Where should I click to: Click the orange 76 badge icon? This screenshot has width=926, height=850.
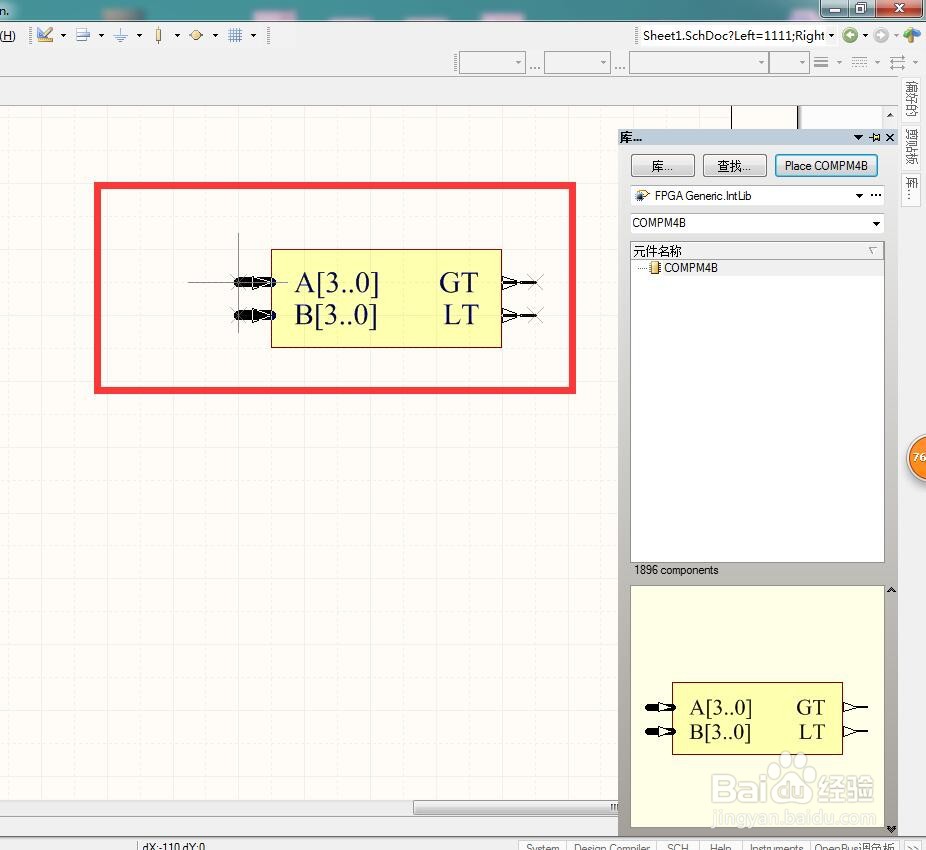(917, 458)
